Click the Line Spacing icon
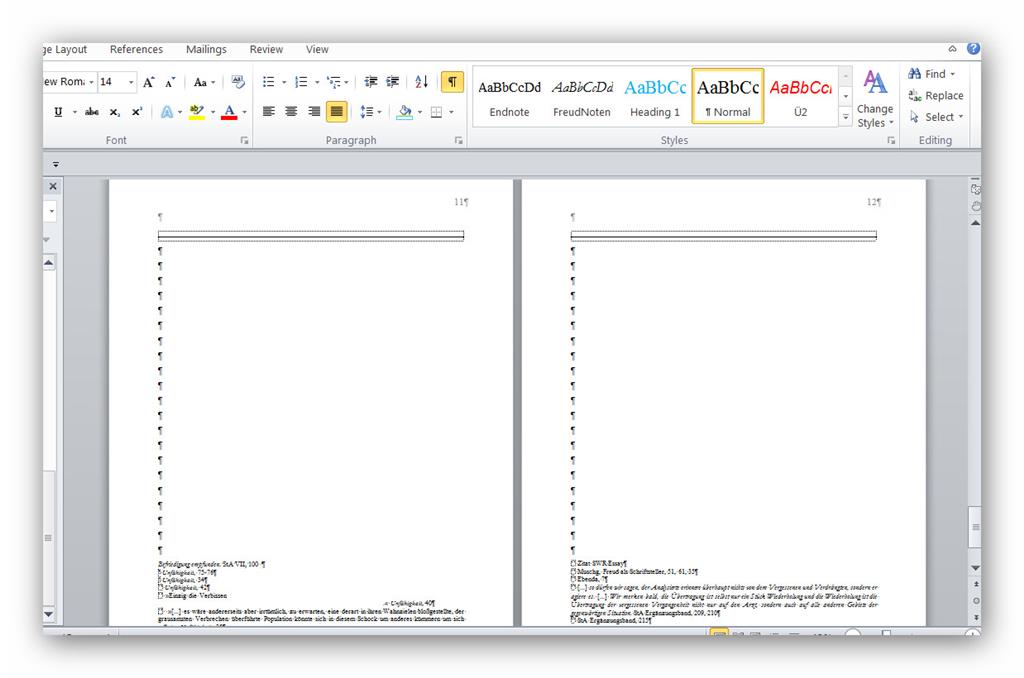Screen dimensions: 1024x678 coord(366,112)
